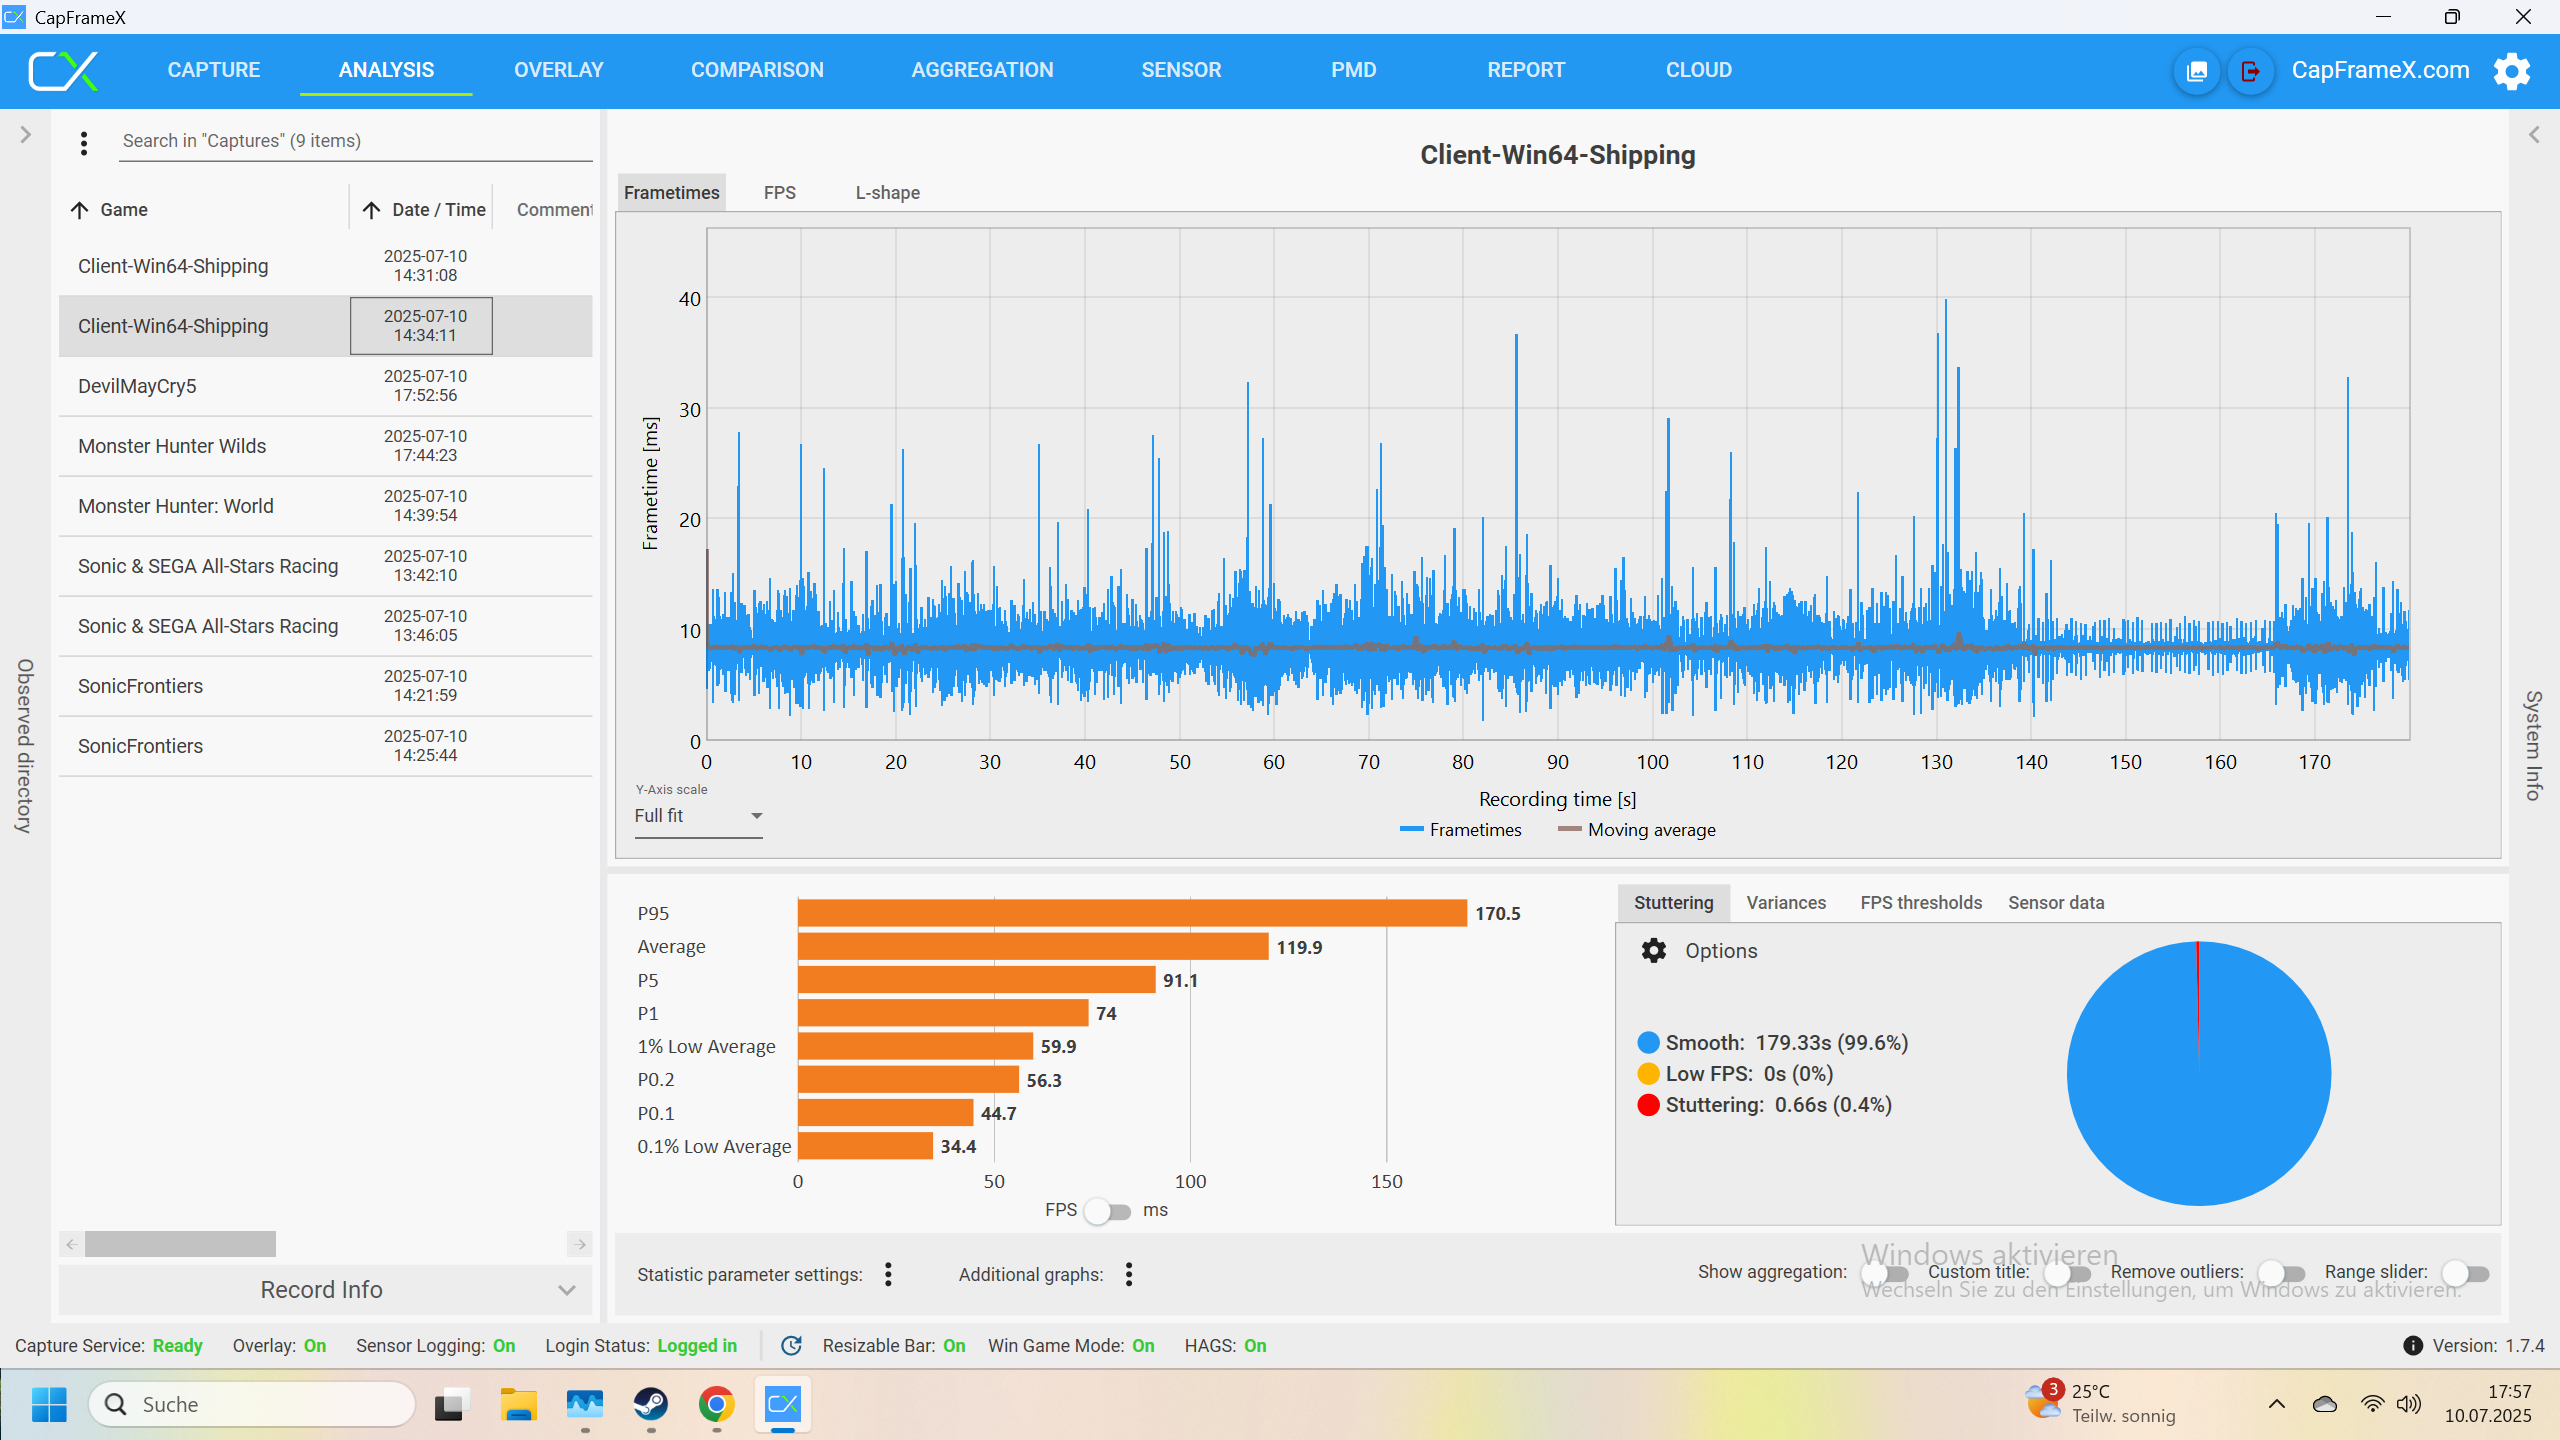The width and height of the screenshot is (2560, 1440).
Task: Click the CapFrameX.com link
Action: coord(2380,70)
